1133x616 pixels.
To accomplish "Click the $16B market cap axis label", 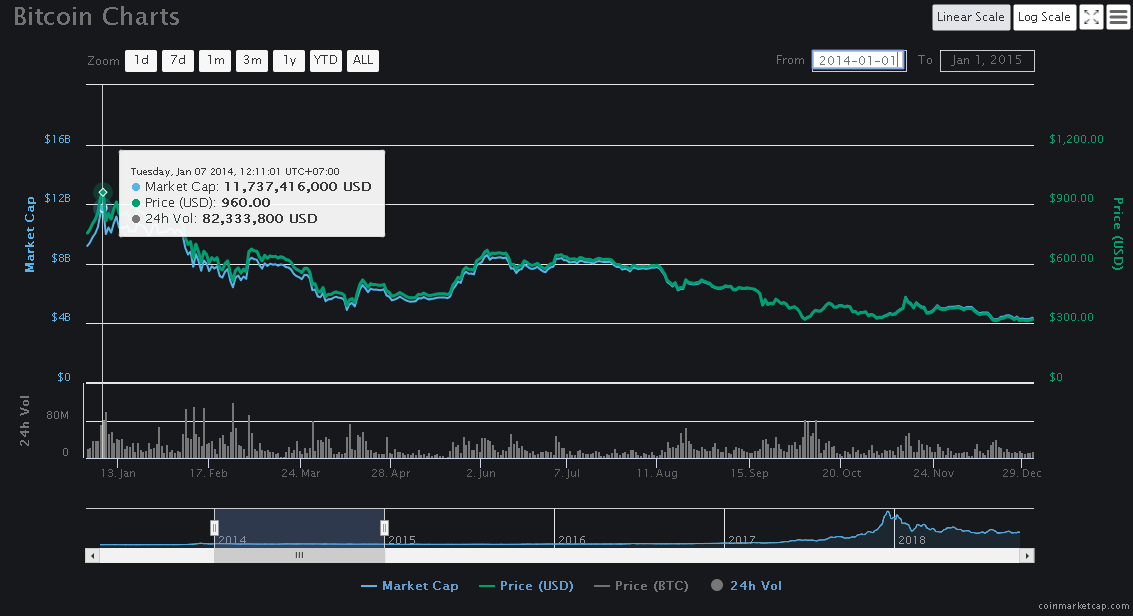I will tap(58, 139).
